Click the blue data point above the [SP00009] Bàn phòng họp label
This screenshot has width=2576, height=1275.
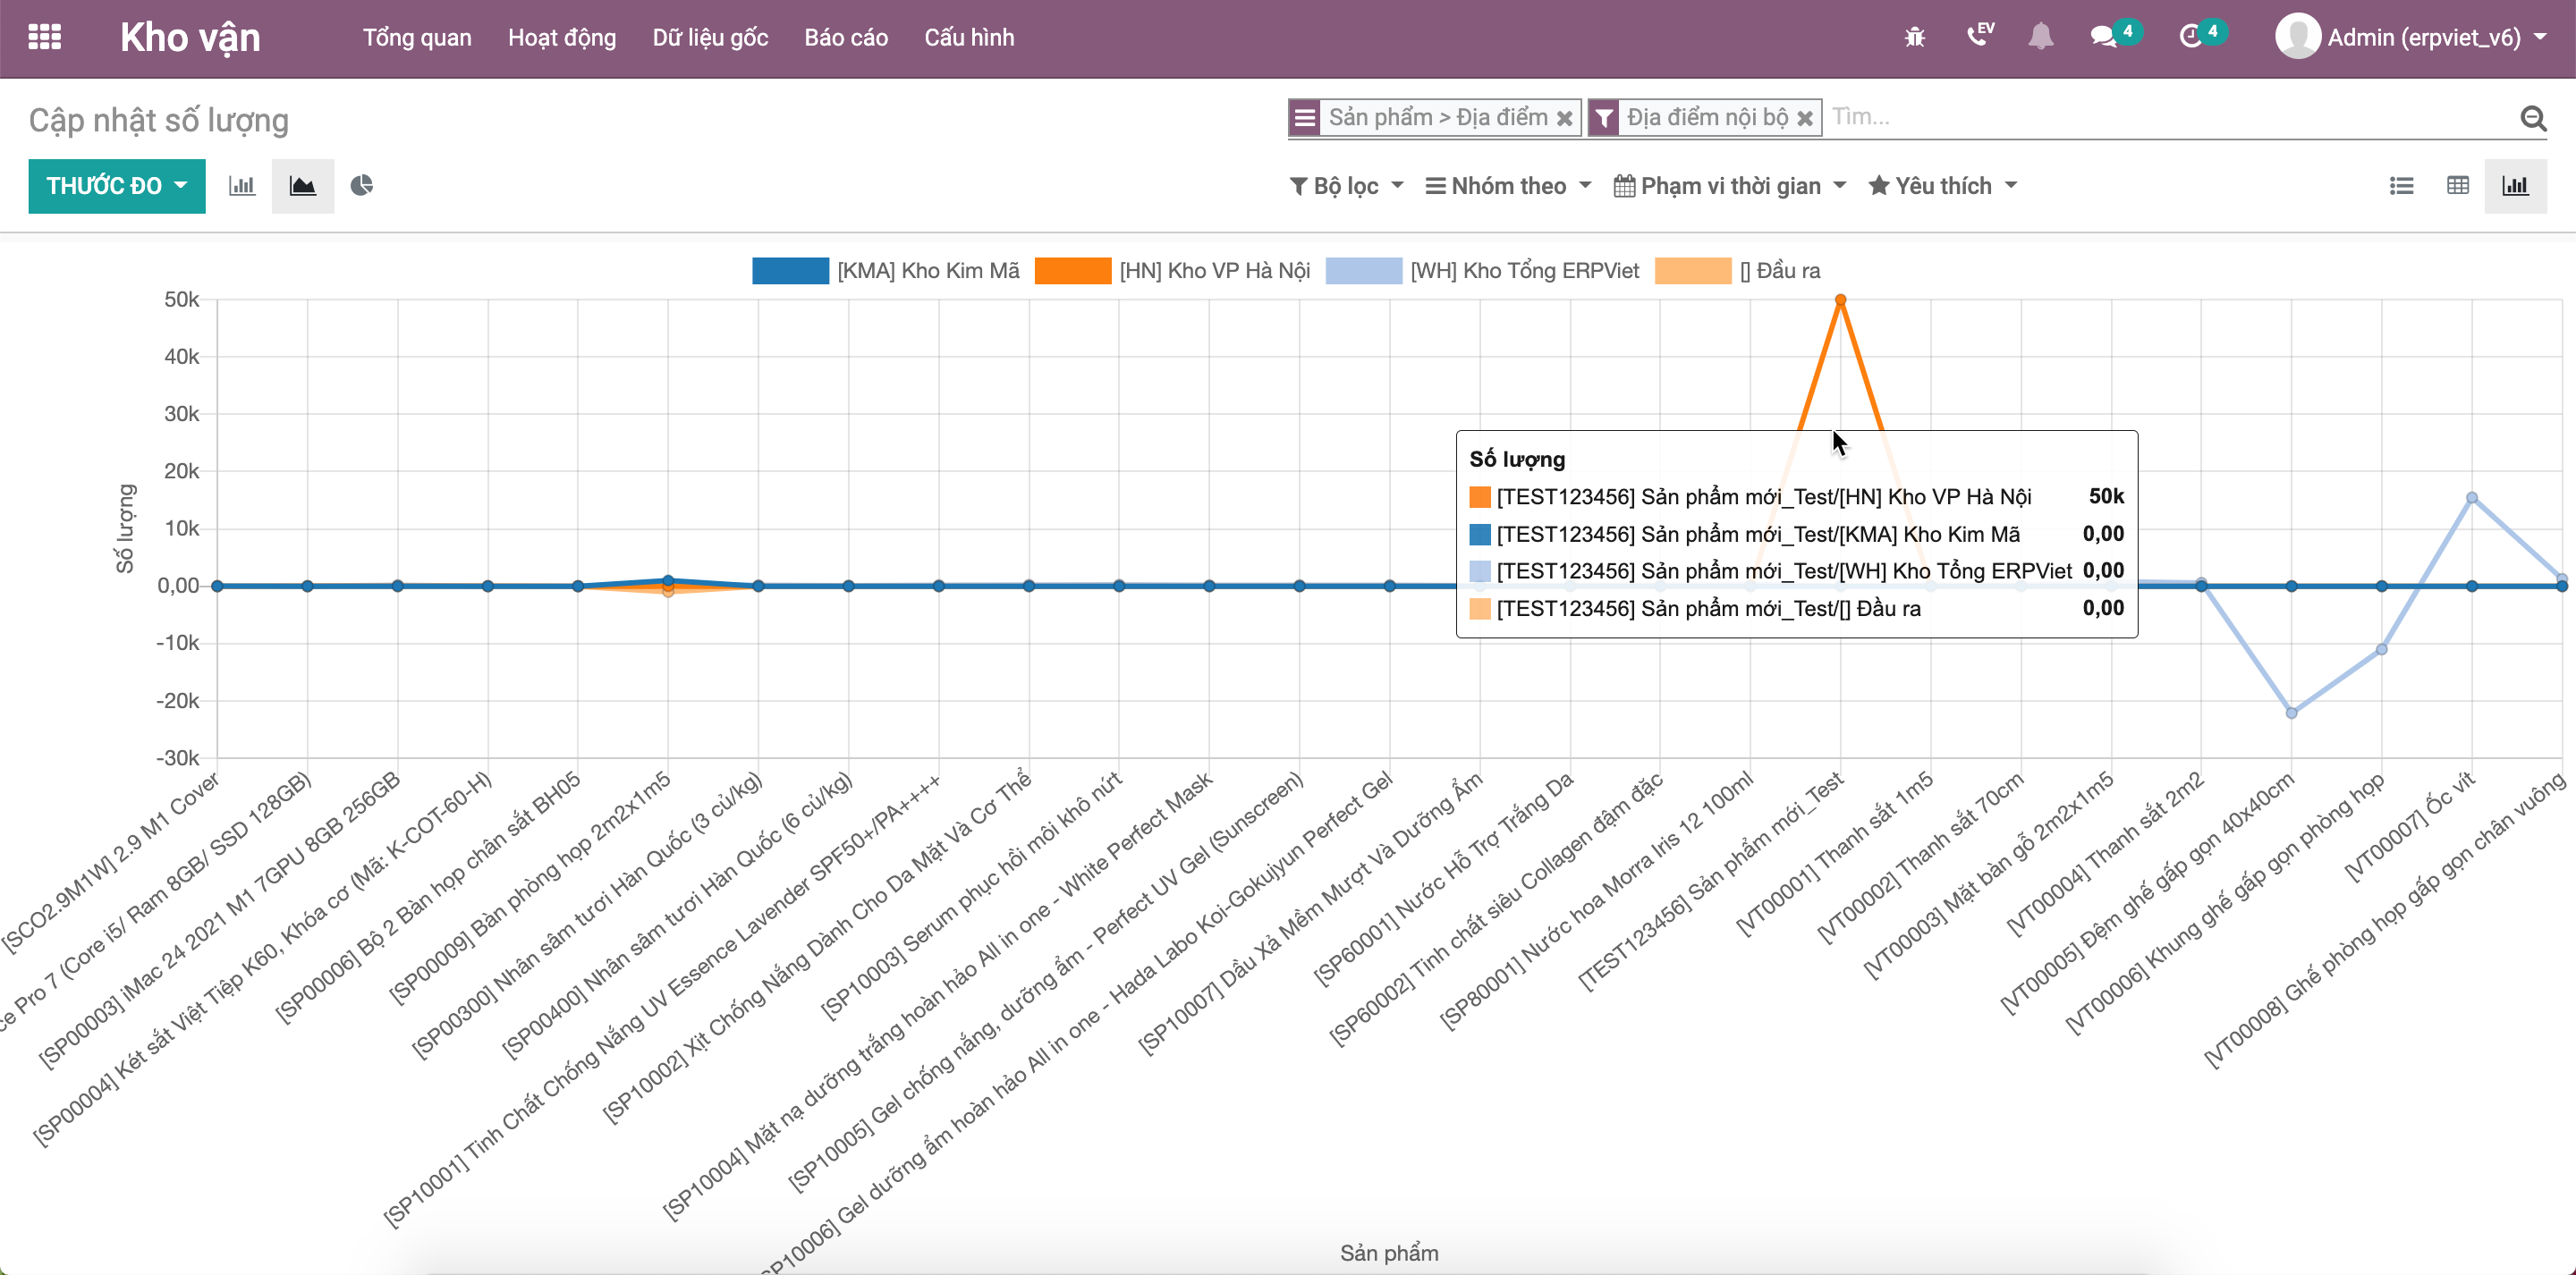click(x=668, y=580)
